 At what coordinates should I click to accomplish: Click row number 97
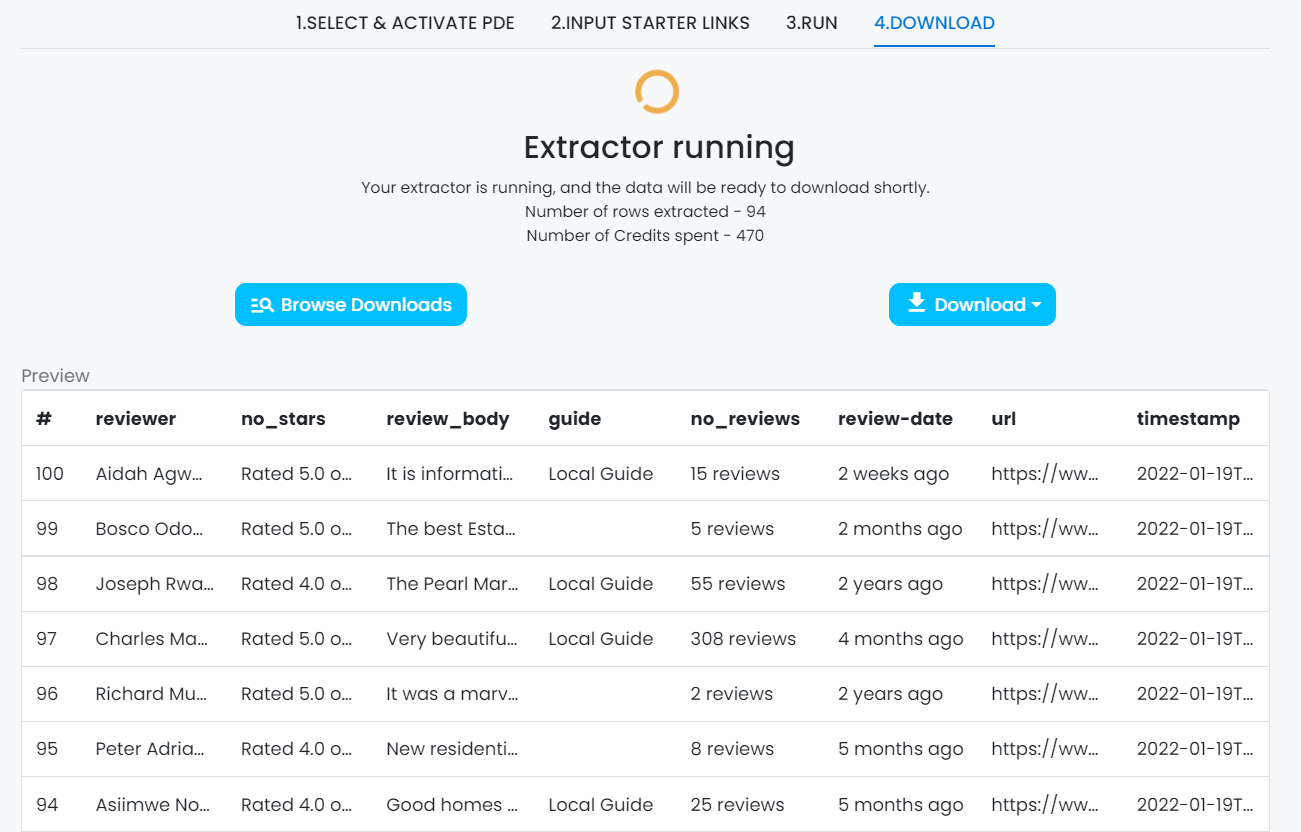pyautogui.click(x=47, y=639)
